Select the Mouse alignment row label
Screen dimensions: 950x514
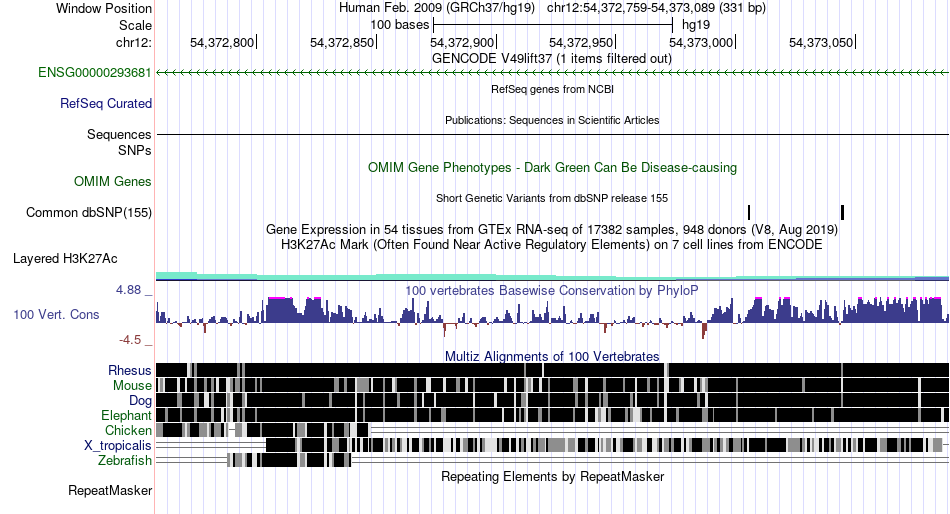coord(132,386)
